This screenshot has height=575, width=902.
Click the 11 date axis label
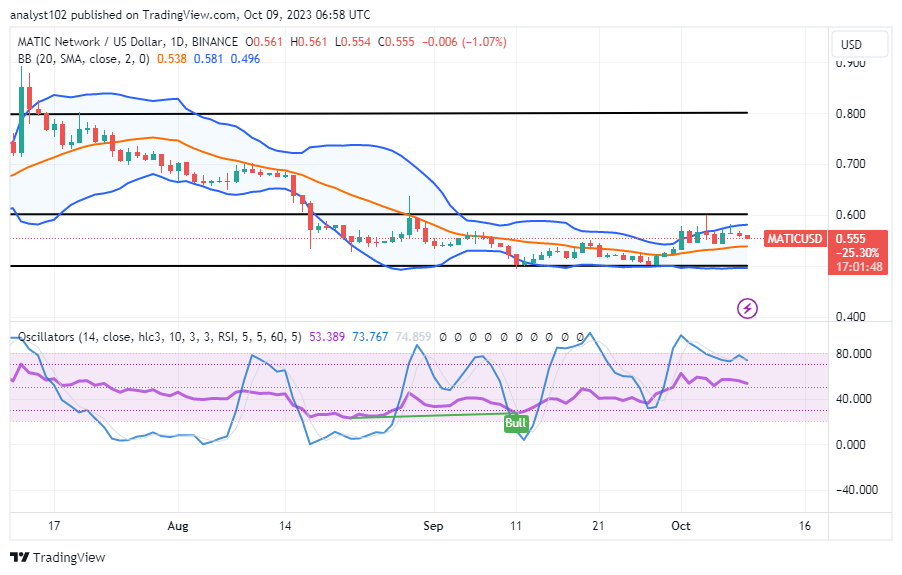(x=515, y=526)
